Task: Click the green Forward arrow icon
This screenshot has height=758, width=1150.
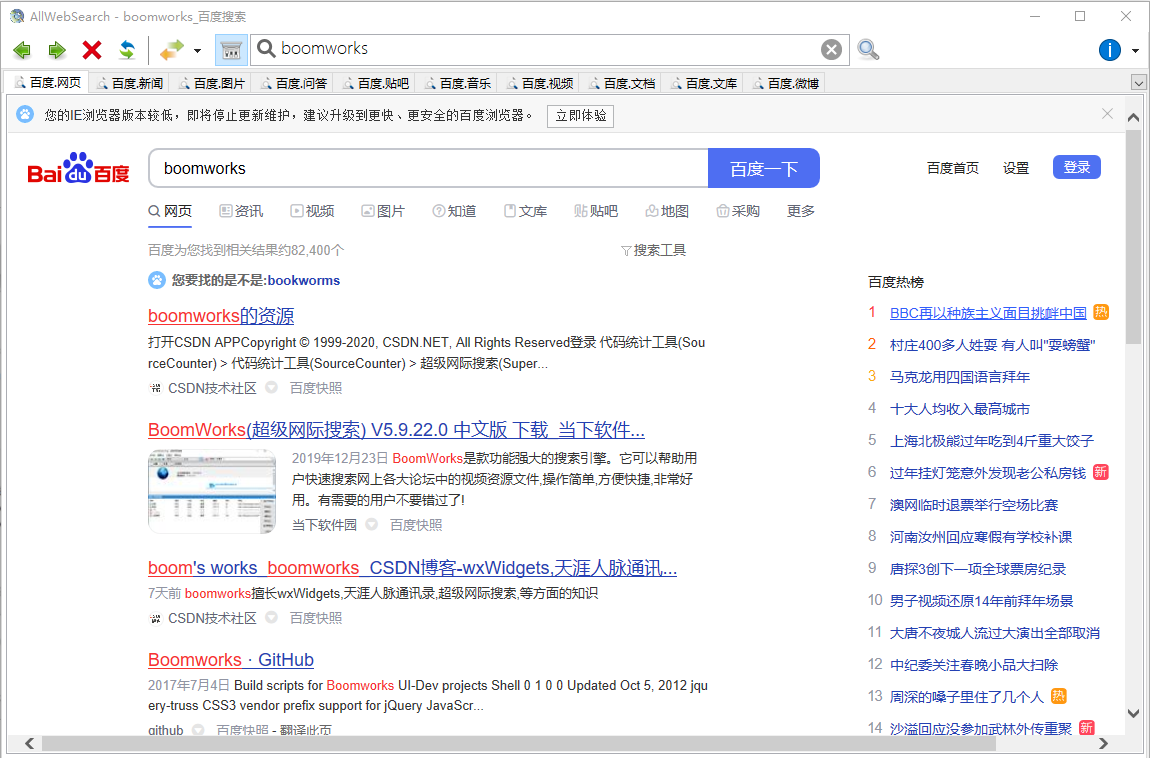Action: pos(57,50)
